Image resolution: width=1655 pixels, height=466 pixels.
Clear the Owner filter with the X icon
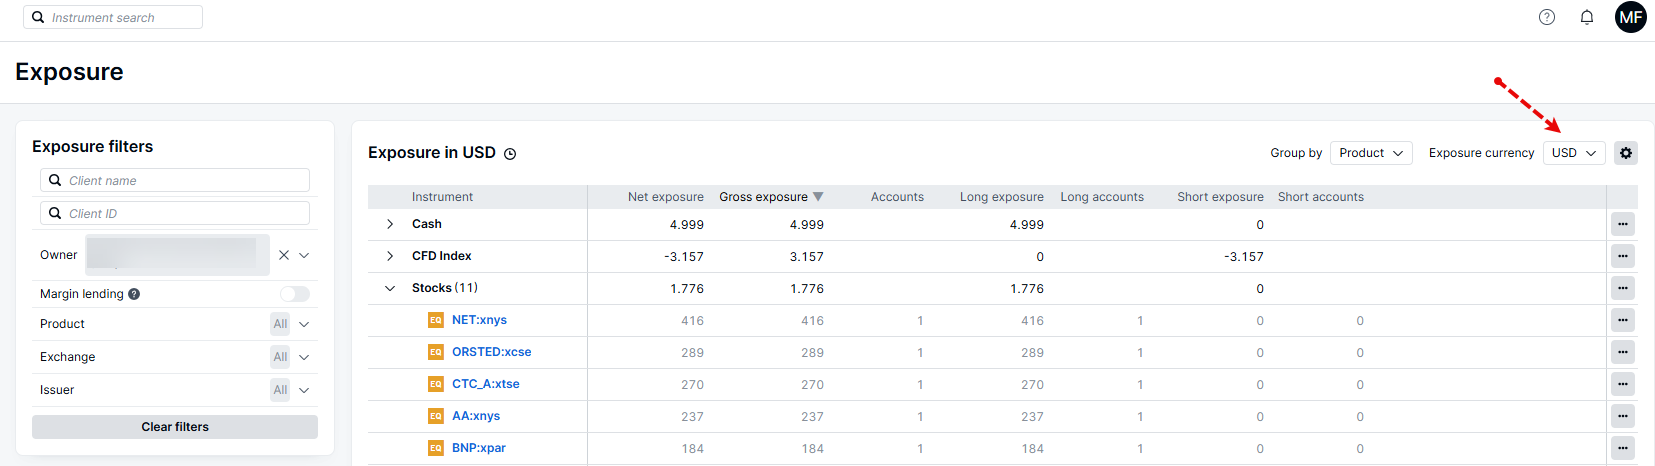[284, 255]
